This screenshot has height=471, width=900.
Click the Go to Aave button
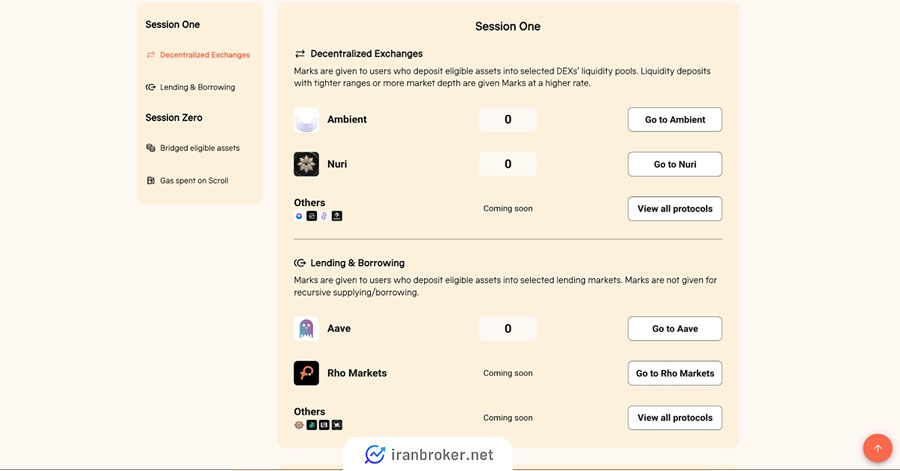[x=675, y=329]
